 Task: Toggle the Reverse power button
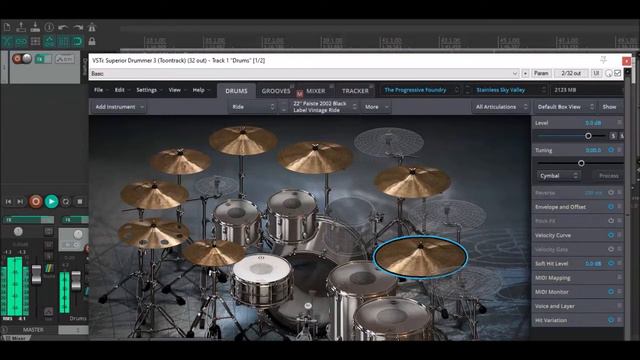pos(611,192)
